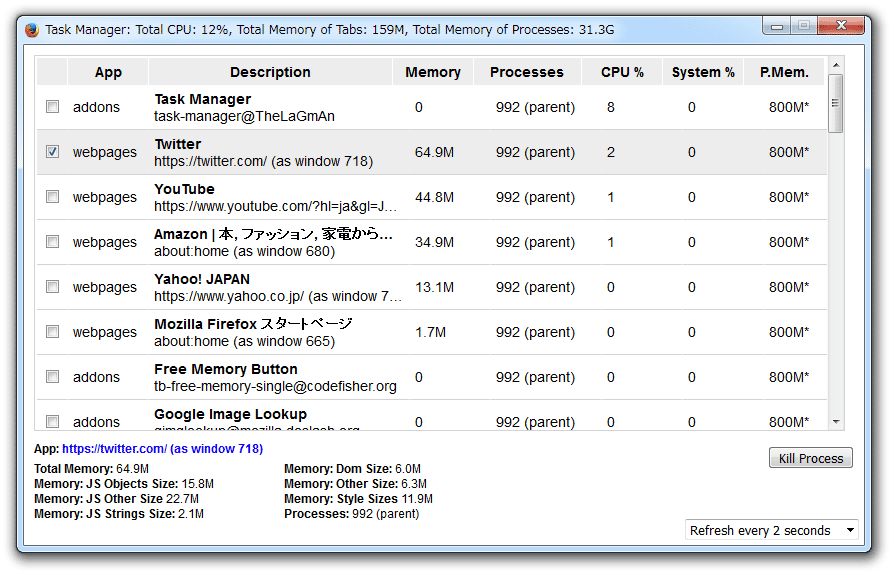Screen dimensions: 892x576
Task: Select the Amazon row checkbox
Action: 52,242
